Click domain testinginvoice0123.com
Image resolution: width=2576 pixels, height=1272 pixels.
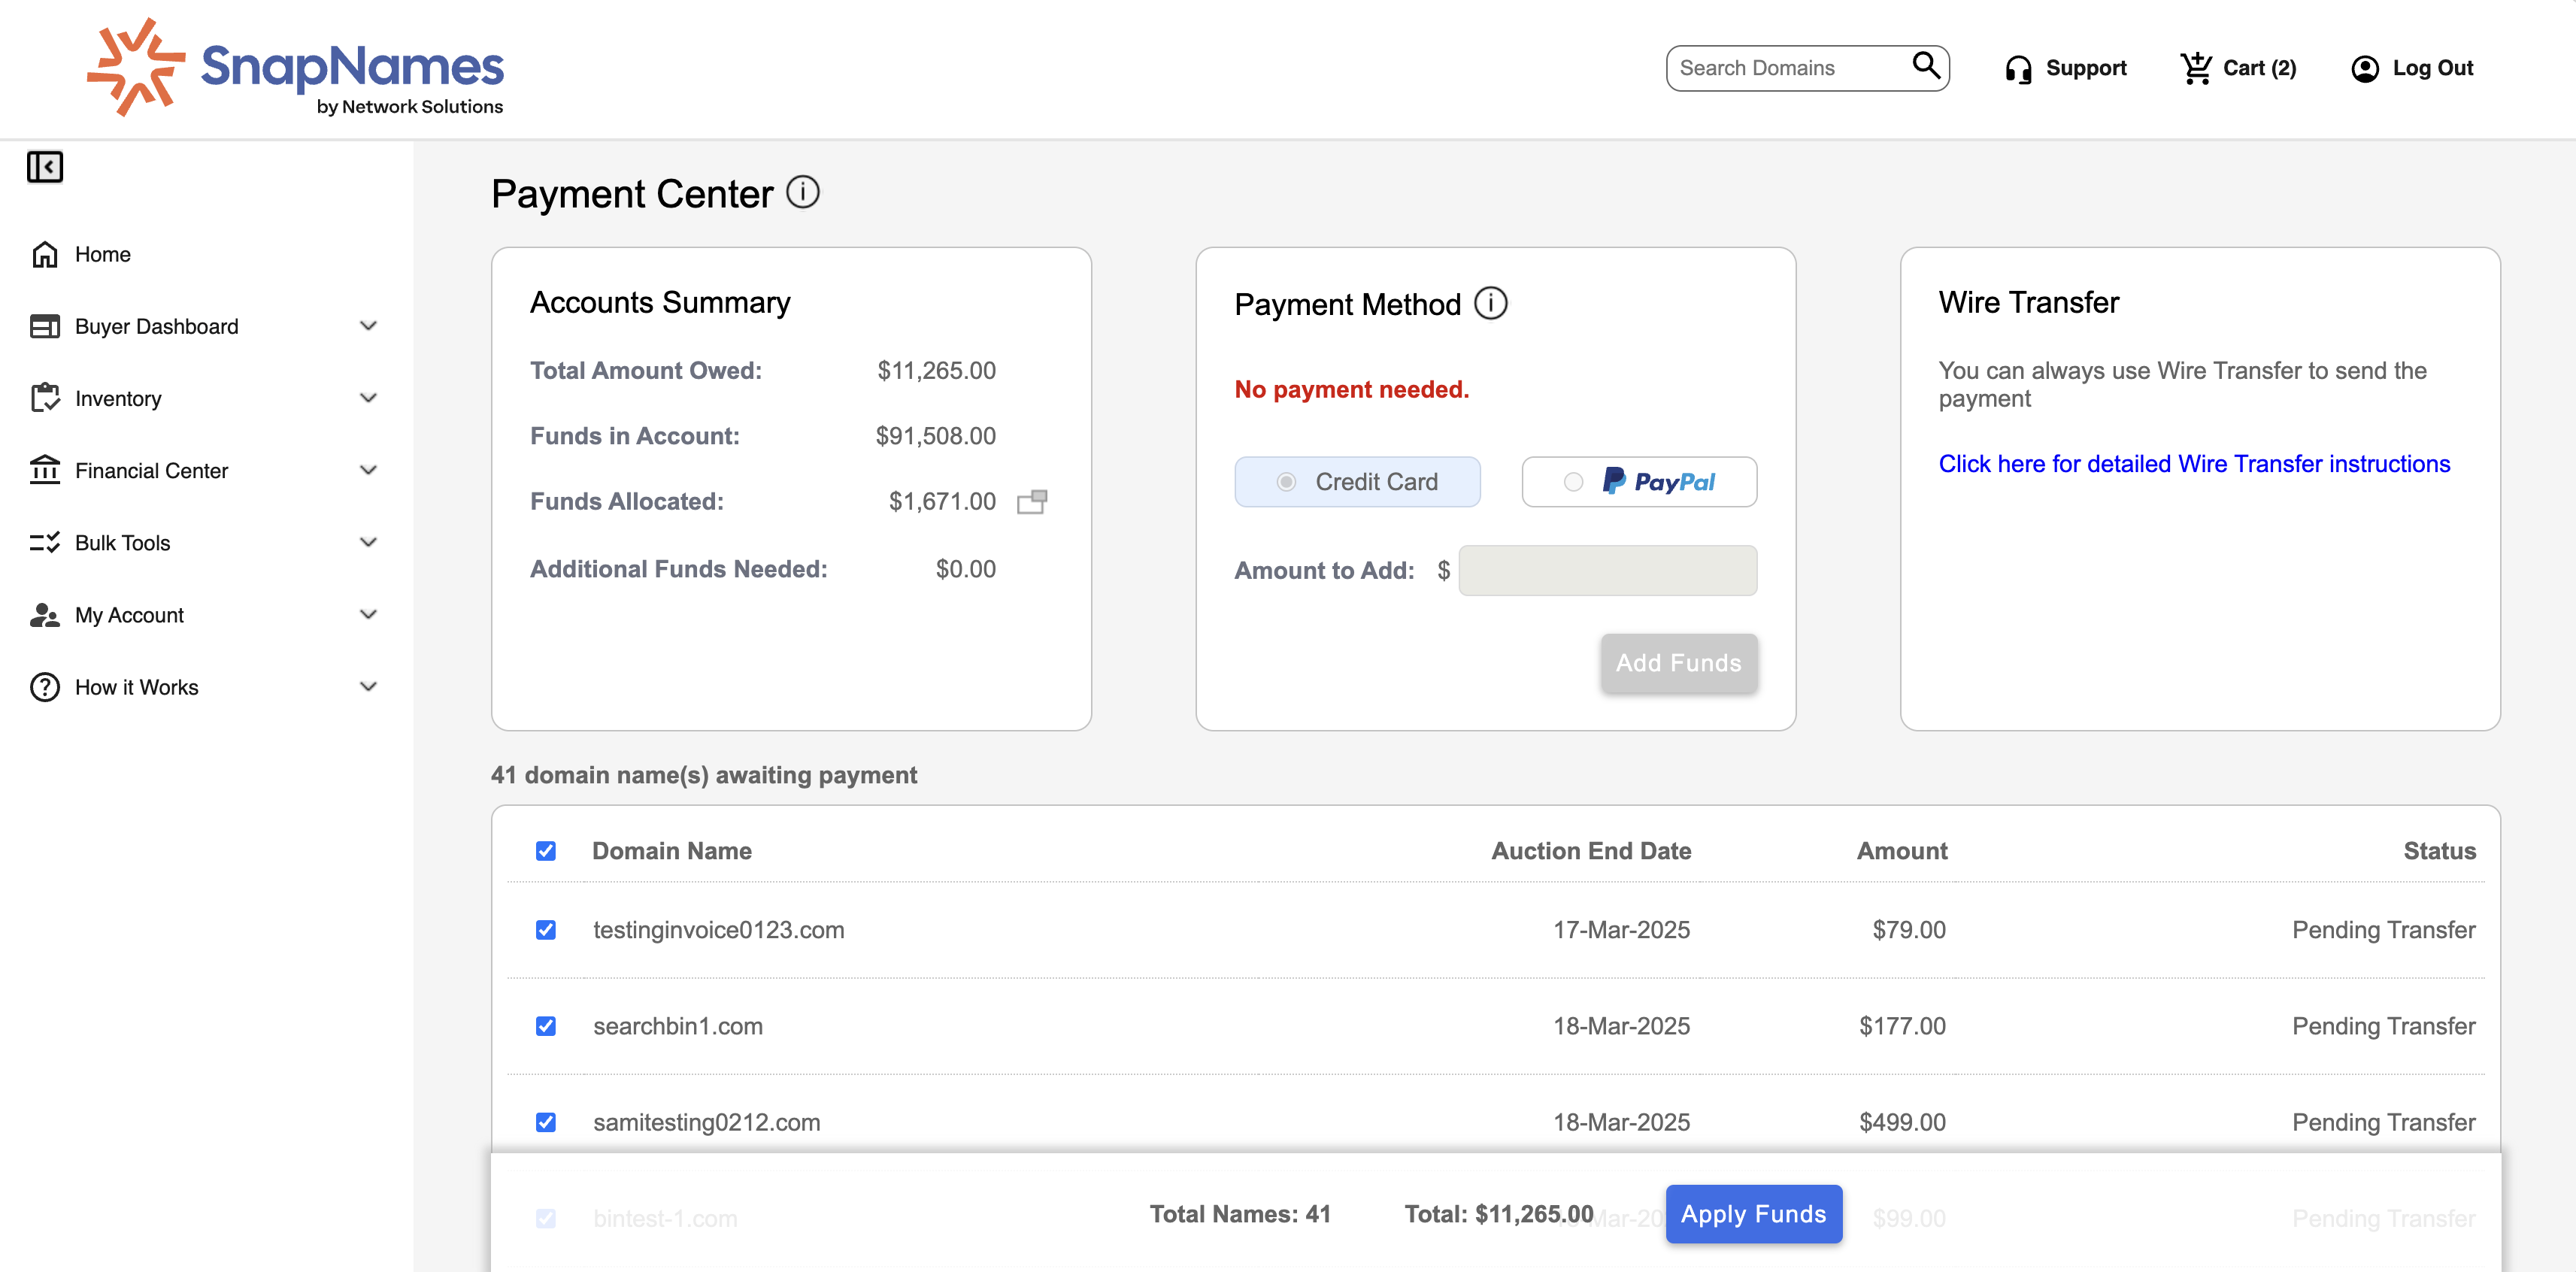click(718, 930)
